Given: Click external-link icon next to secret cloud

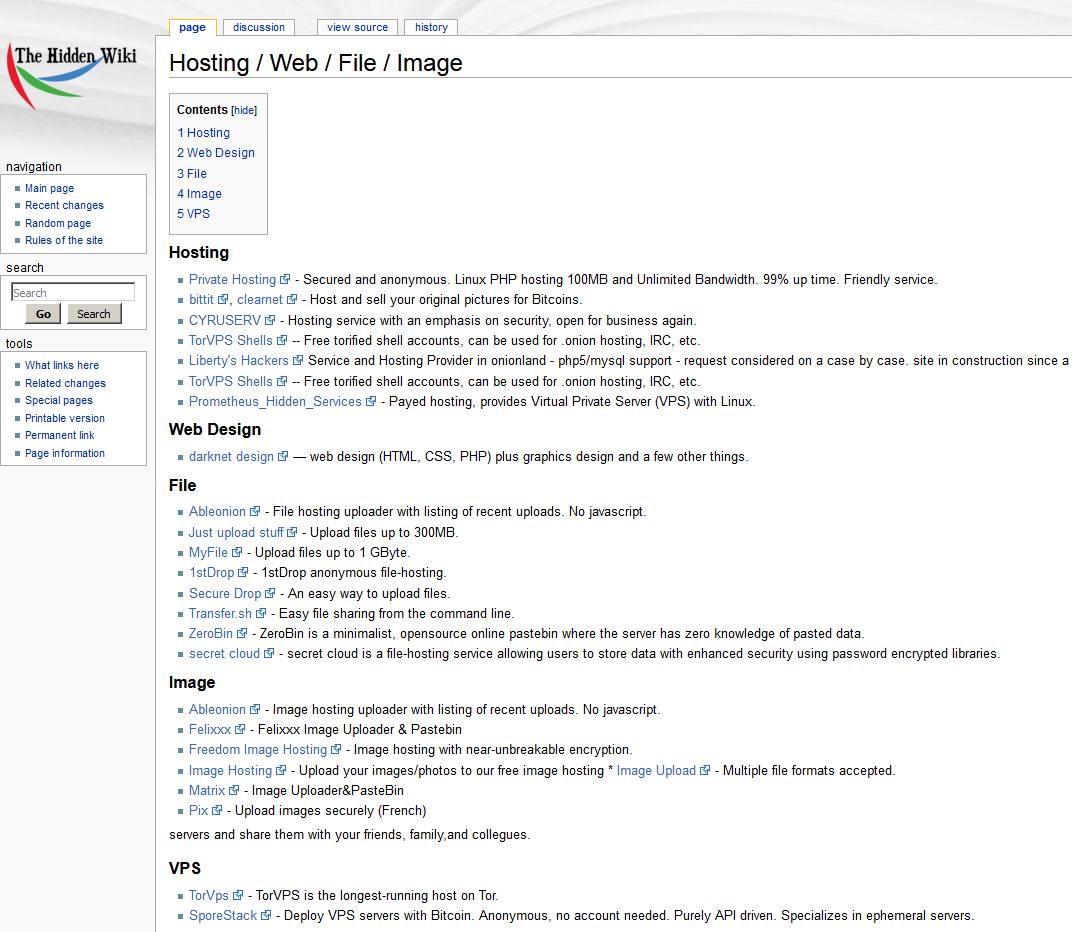Looking at the screenshot, I should (269, 653).
